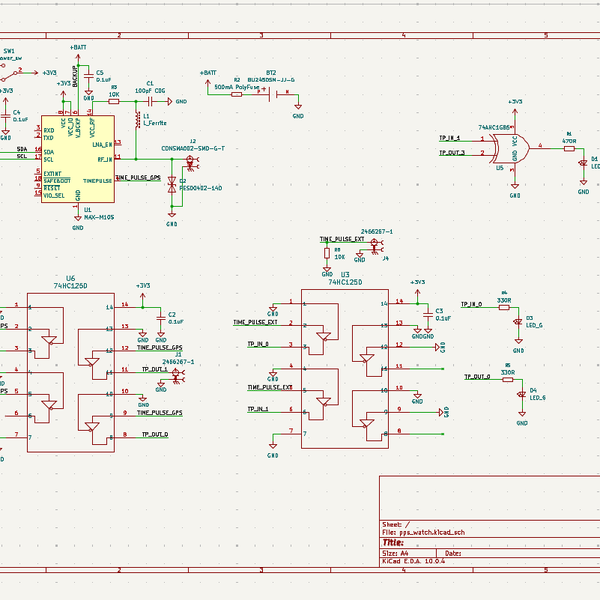Click the C5 0.1uF capacitor symbol
The image size is (600, 600).
pyautogui.click(x=89, y=76)
